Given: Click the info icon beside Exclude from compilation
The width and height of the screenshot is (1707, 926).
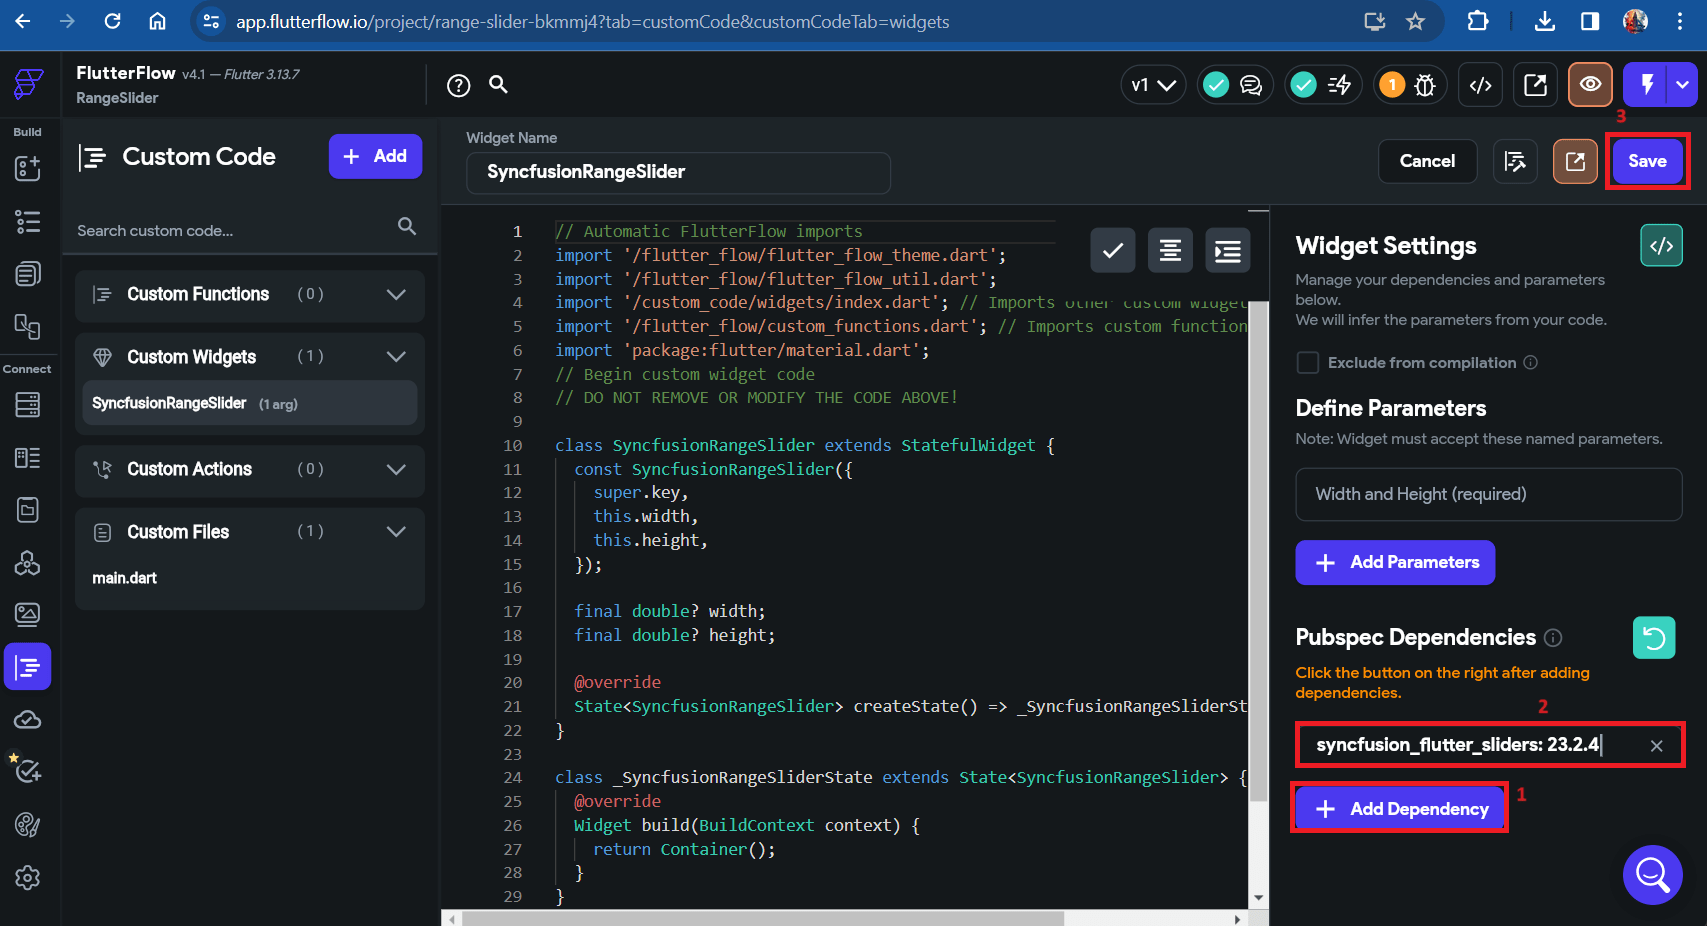Looking at the screenshot, I should [1530, 362].
